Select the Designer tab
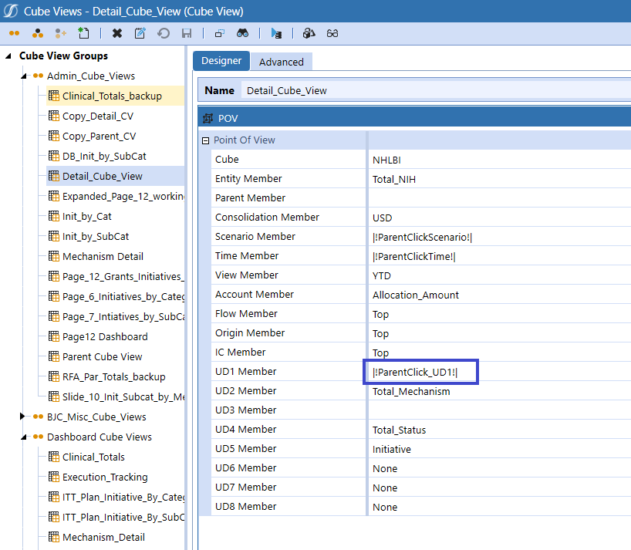The width and height of the screenshot is (631, 550). (221, 61)
